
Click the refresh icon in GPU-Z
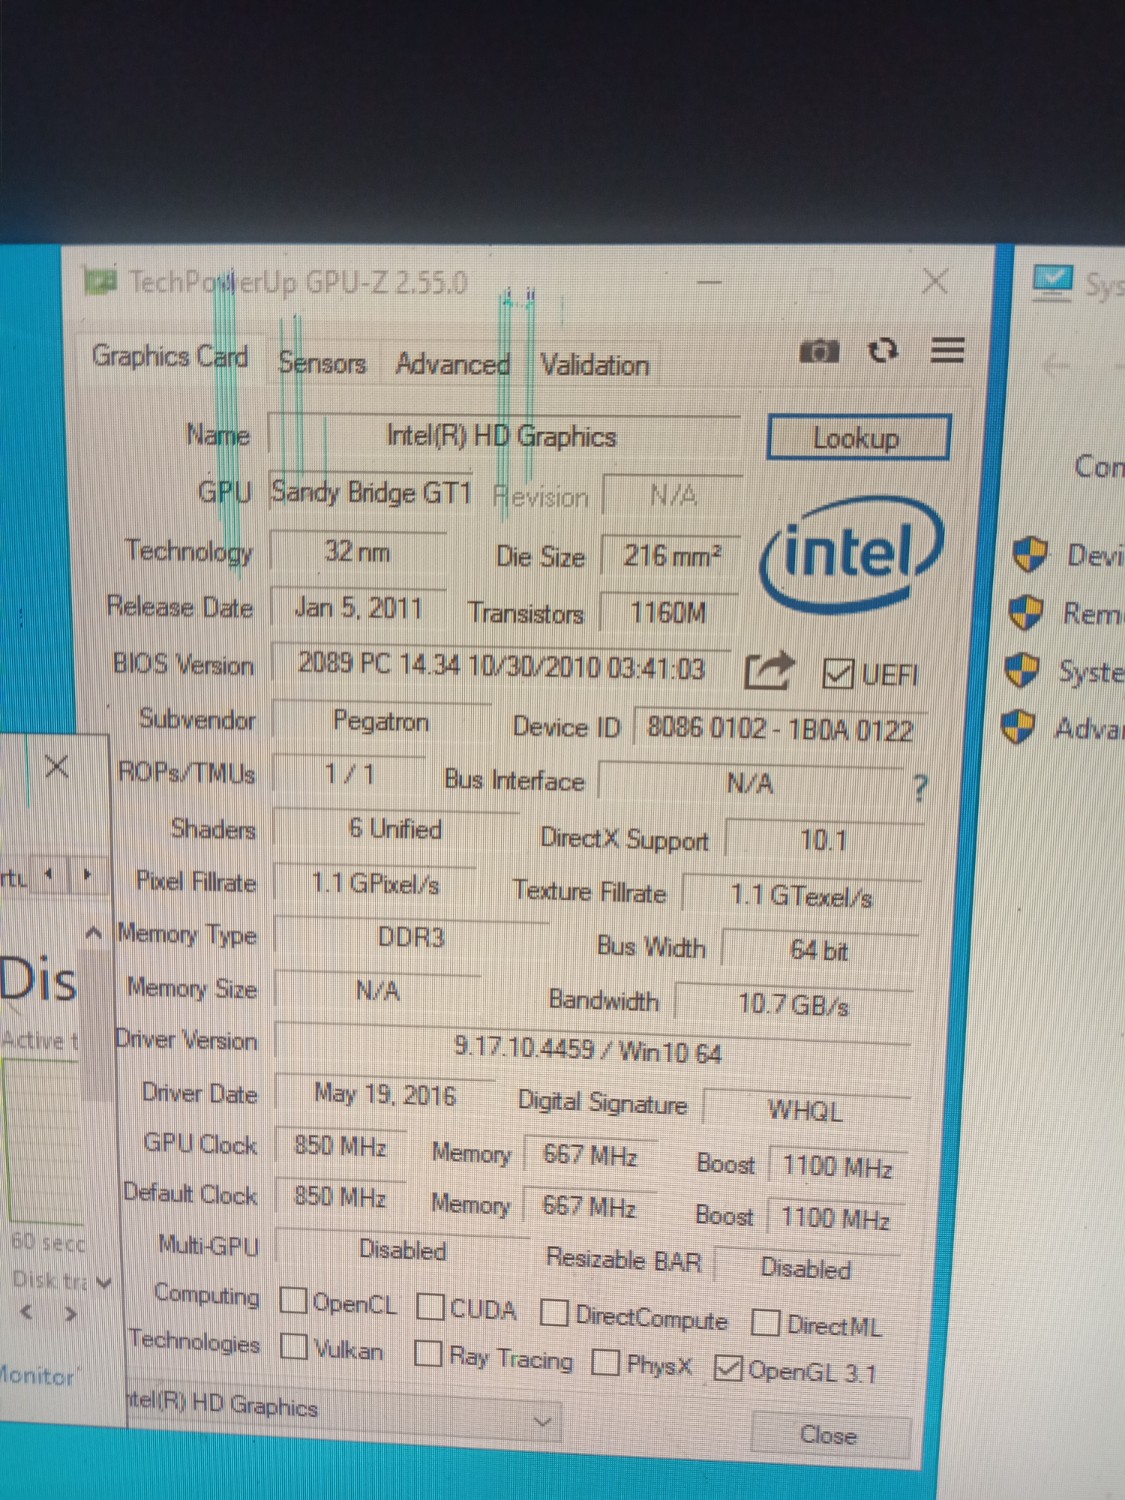(882, 351)
